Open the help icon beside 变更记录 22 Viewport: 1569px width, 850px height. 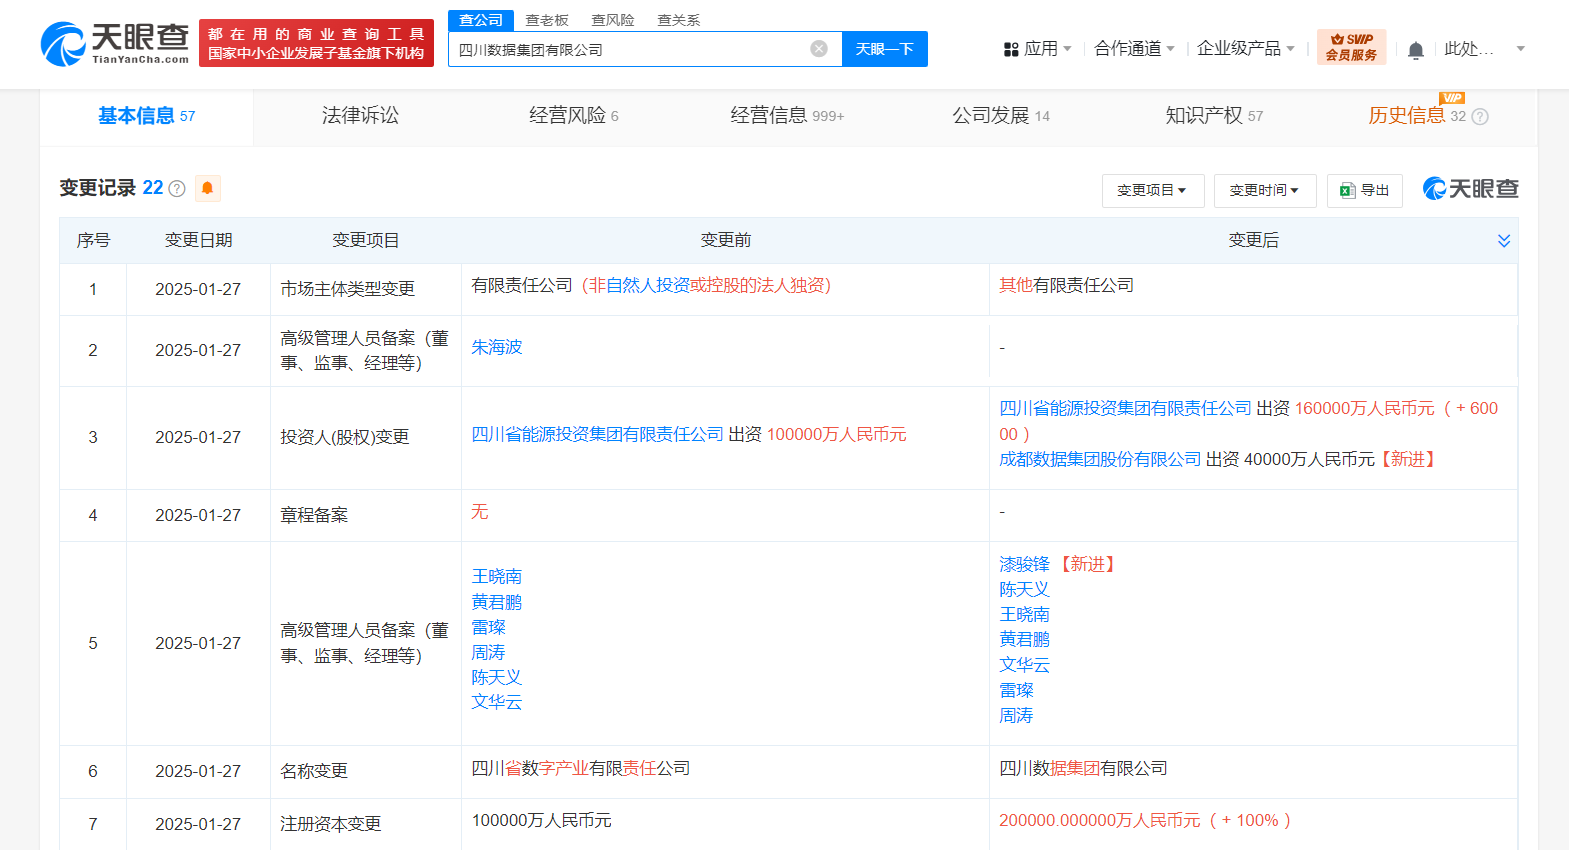177,189
